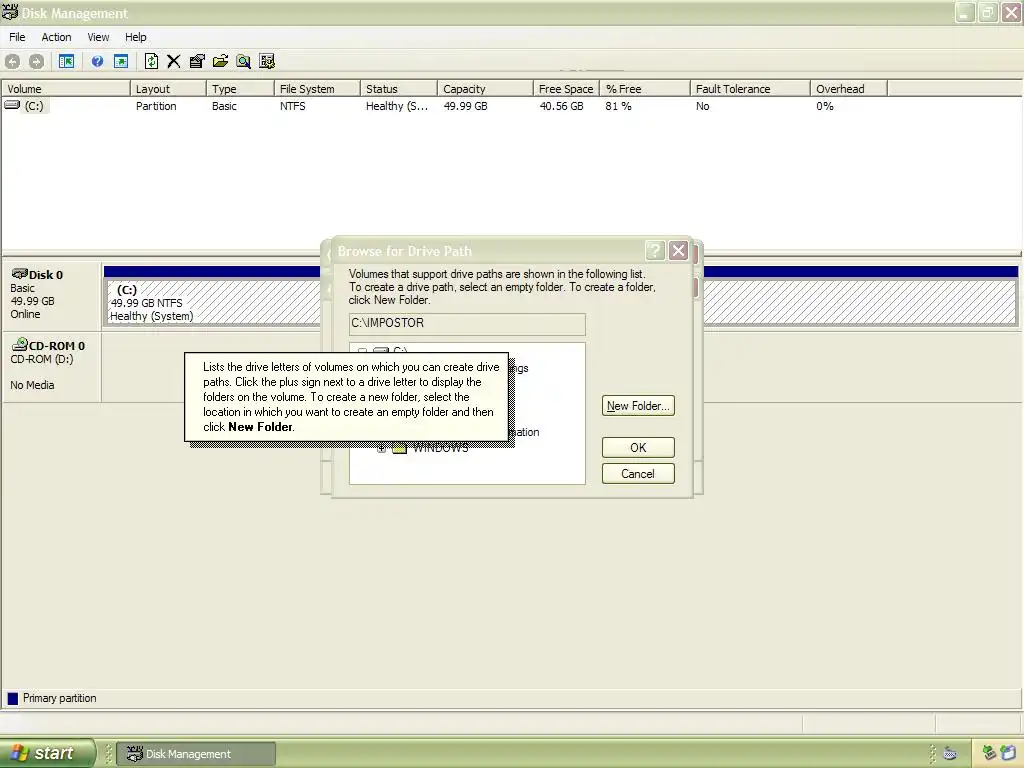Screen dimensions: 1024x768
Task: Click the (C:) drive icon in volume list
Action: [x=12, y=104]
